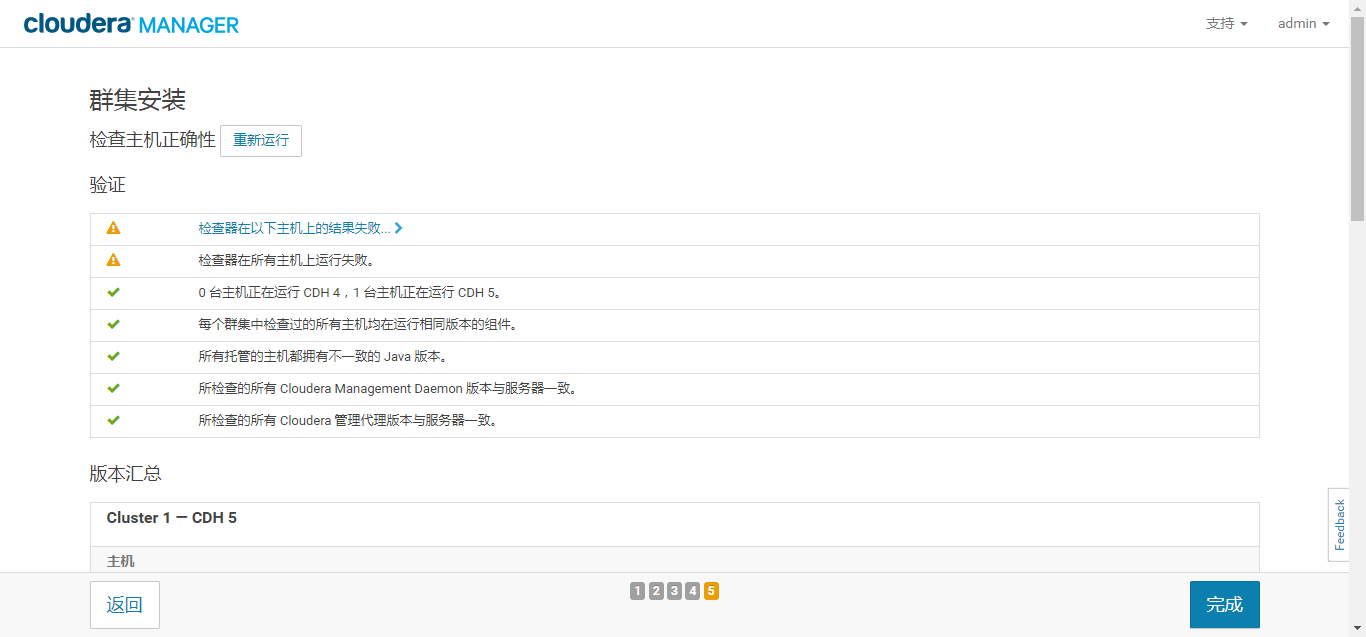Viewport: 1366px width, 637px height.
Task: Go to wizard step 2
Action: pos(656,591)
